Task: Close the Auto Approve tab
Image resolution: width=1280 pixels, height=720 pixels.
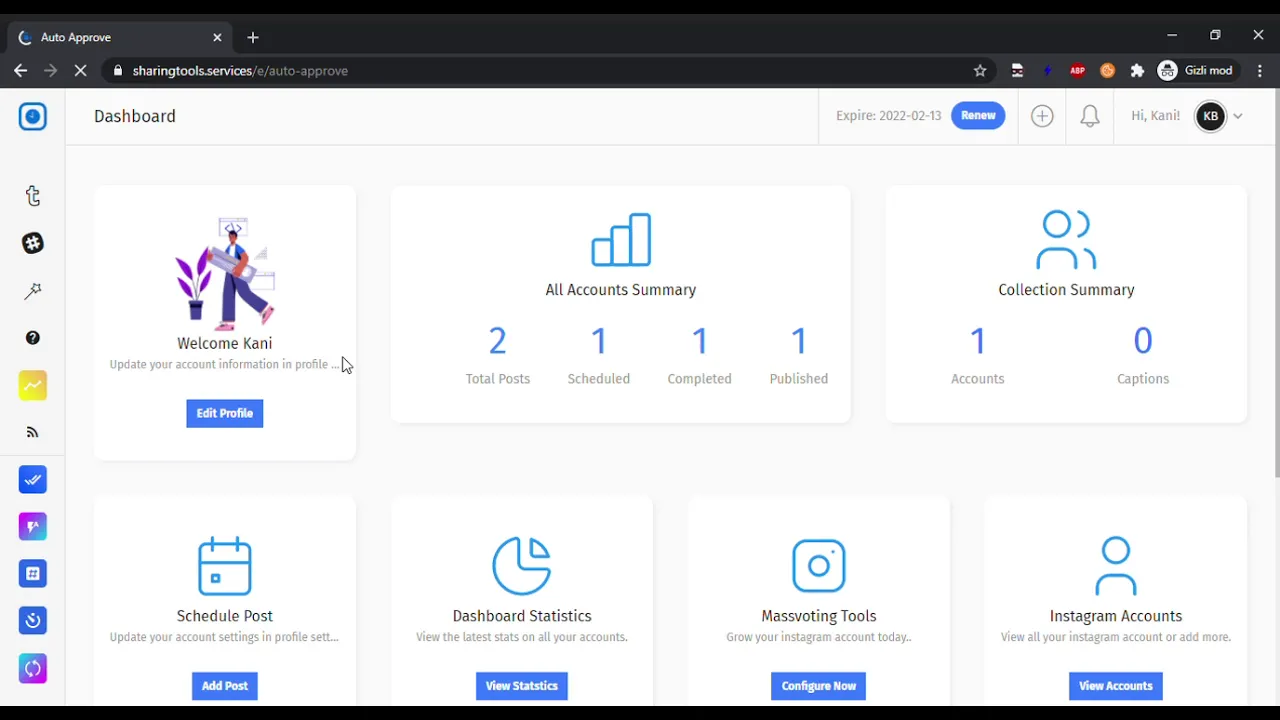Action: tap(217, 37)
